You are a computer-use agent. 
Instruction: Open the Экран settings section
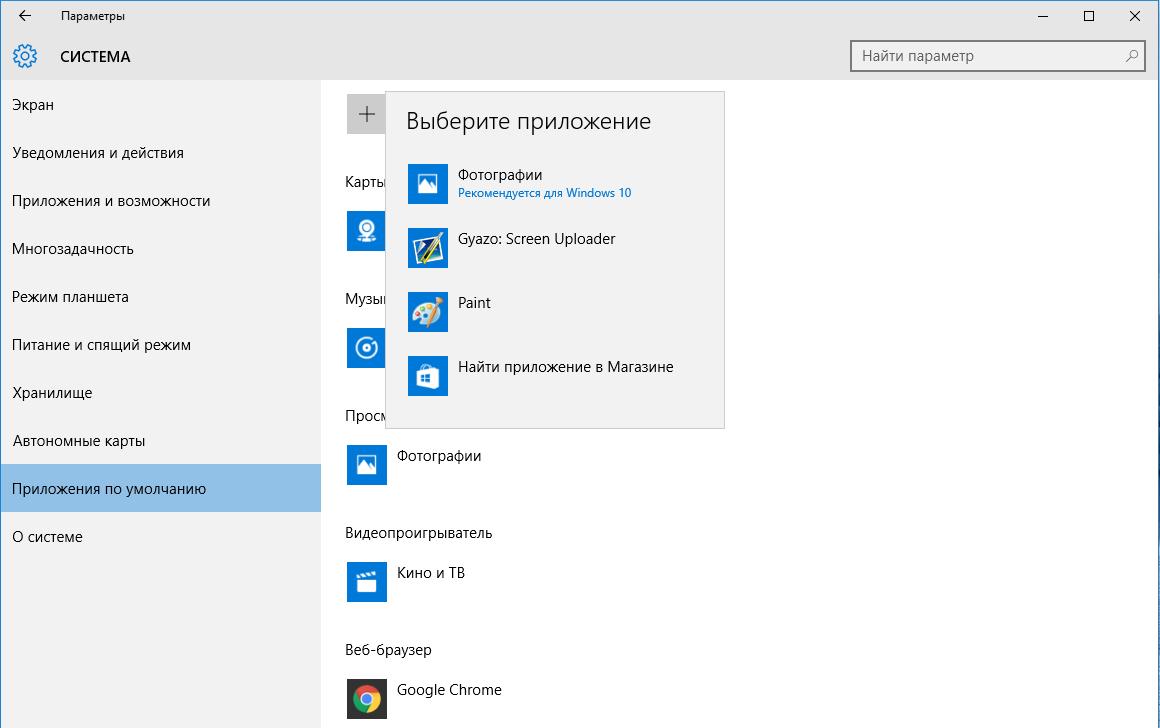pos(33,105)
